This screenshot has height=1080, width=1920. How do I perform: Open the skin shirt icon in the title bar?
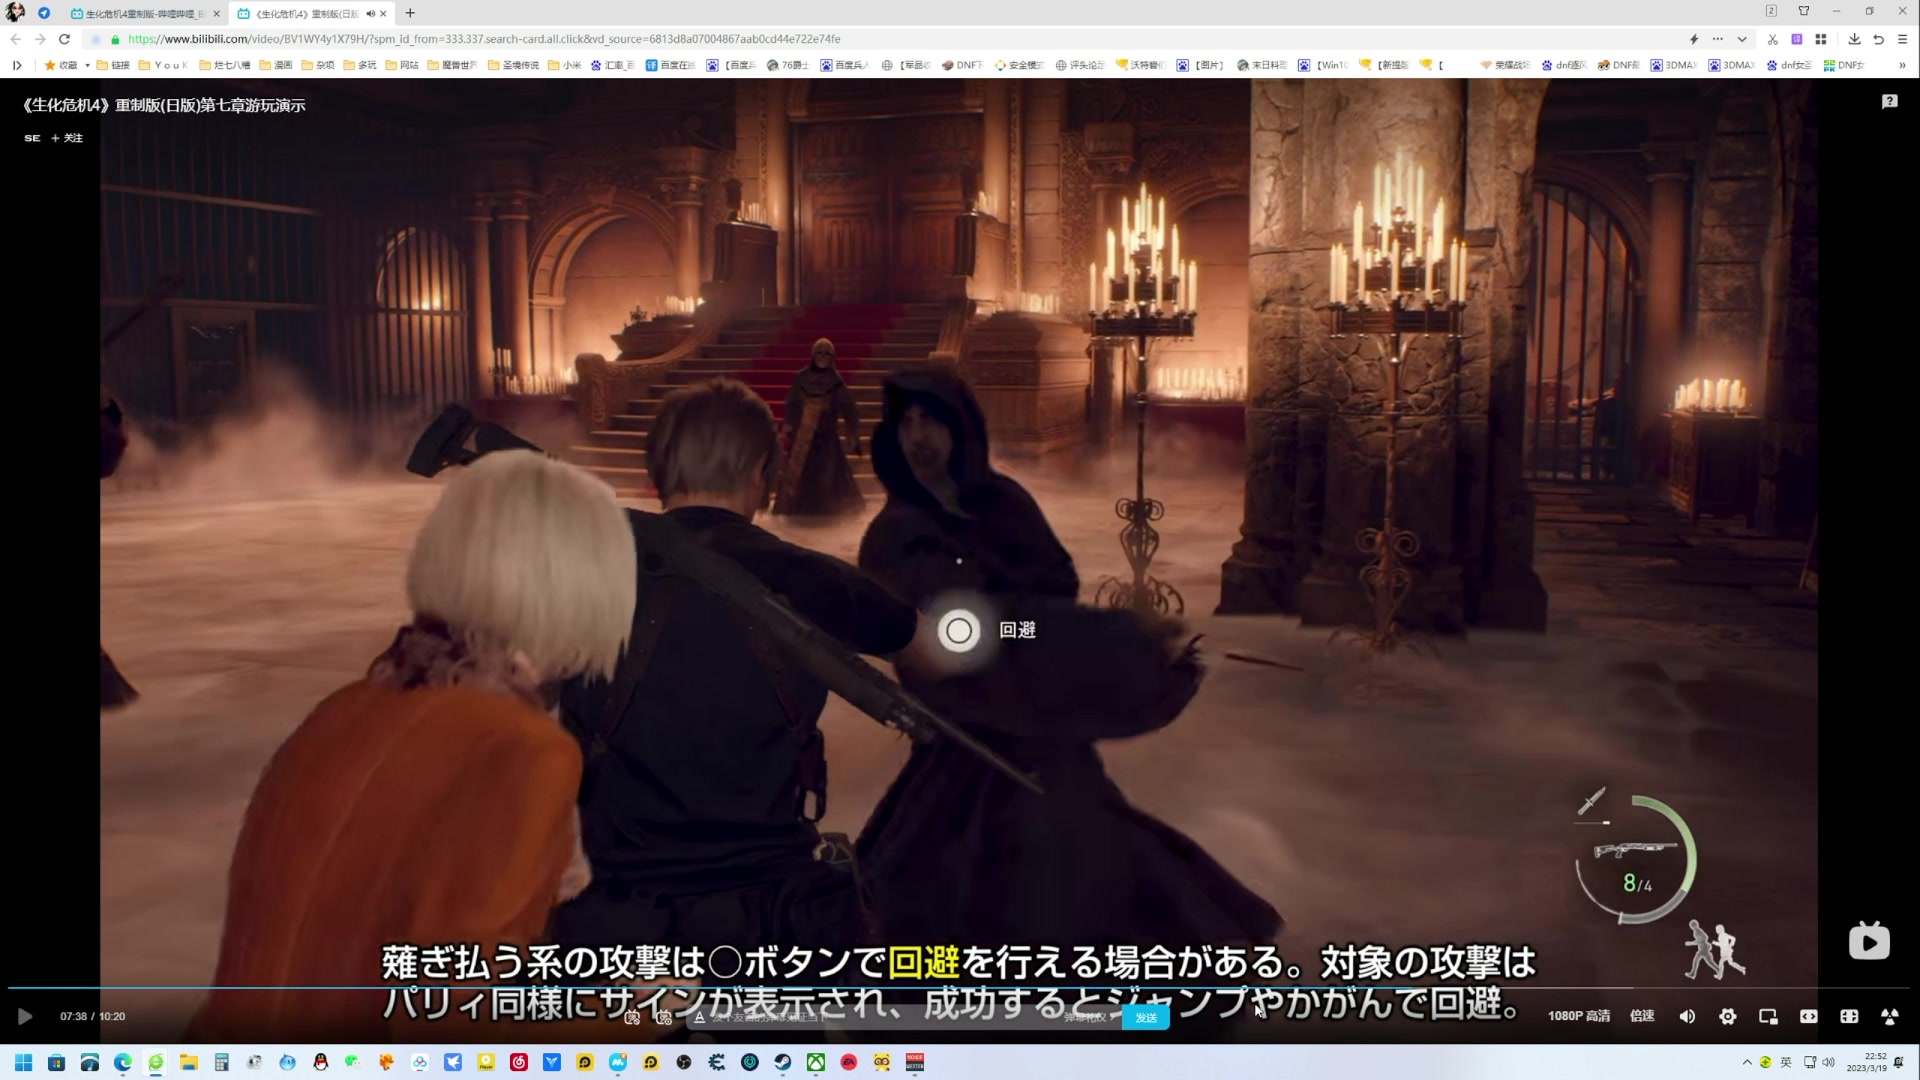(1804, 11)
